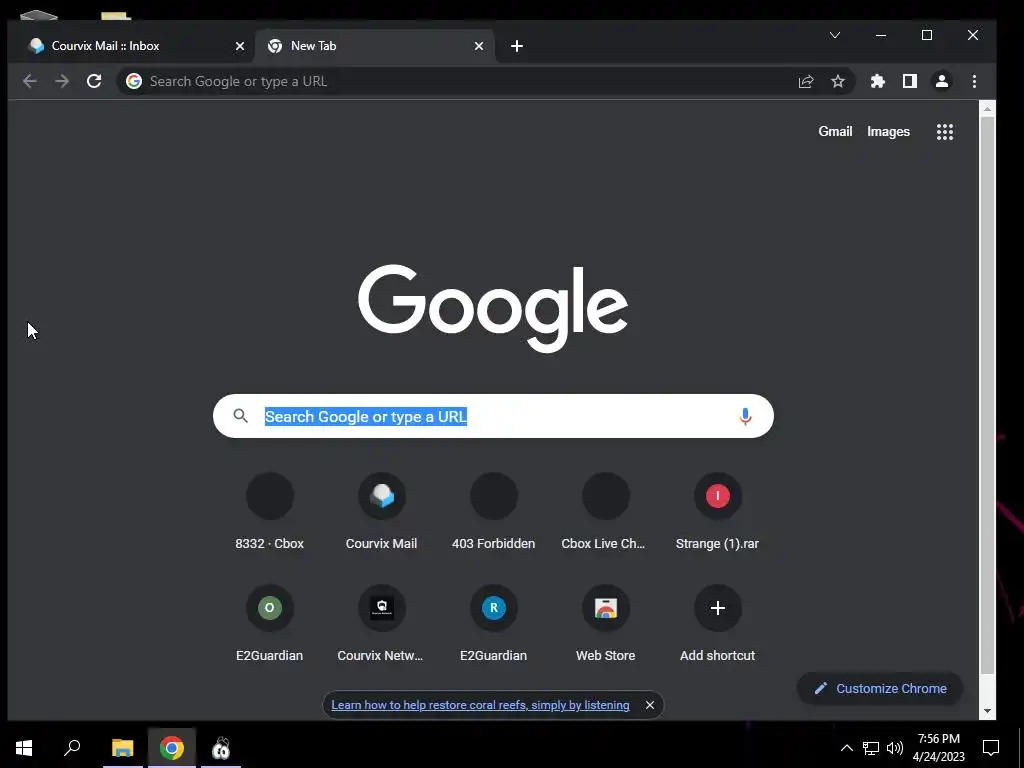
Task: Click Customize Chrome button
Action: pyautogui.click(x=880, y=688)
